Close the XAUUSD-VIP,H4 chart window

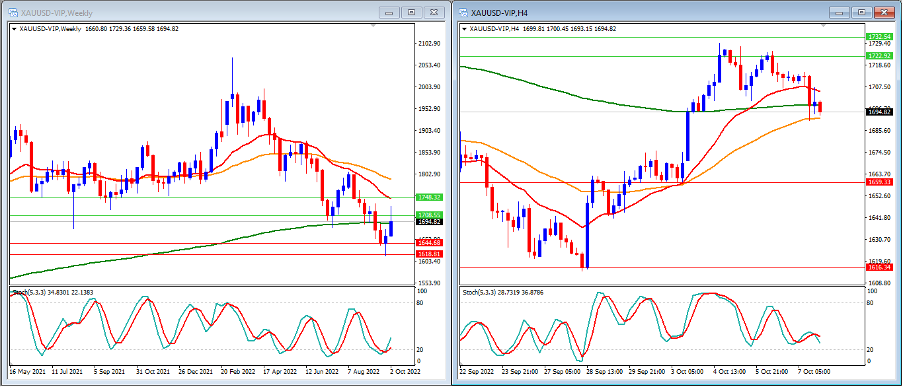click(884, 12)
